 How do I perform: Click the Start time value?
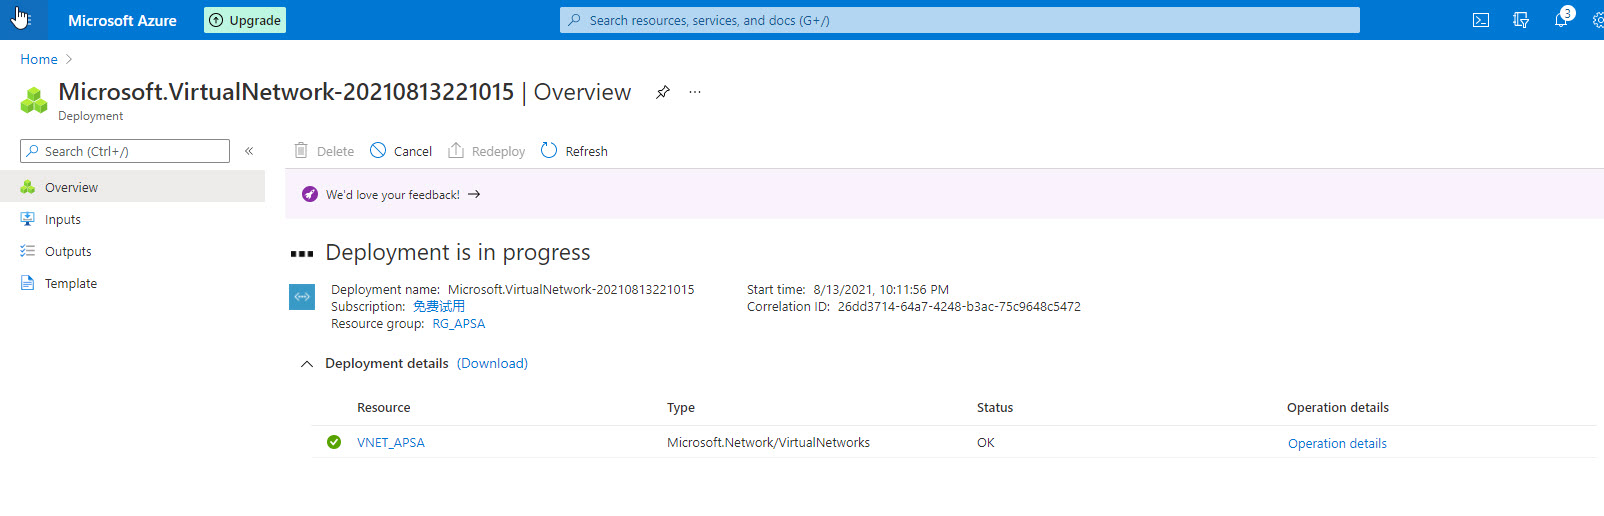click(x=881, y=289)
